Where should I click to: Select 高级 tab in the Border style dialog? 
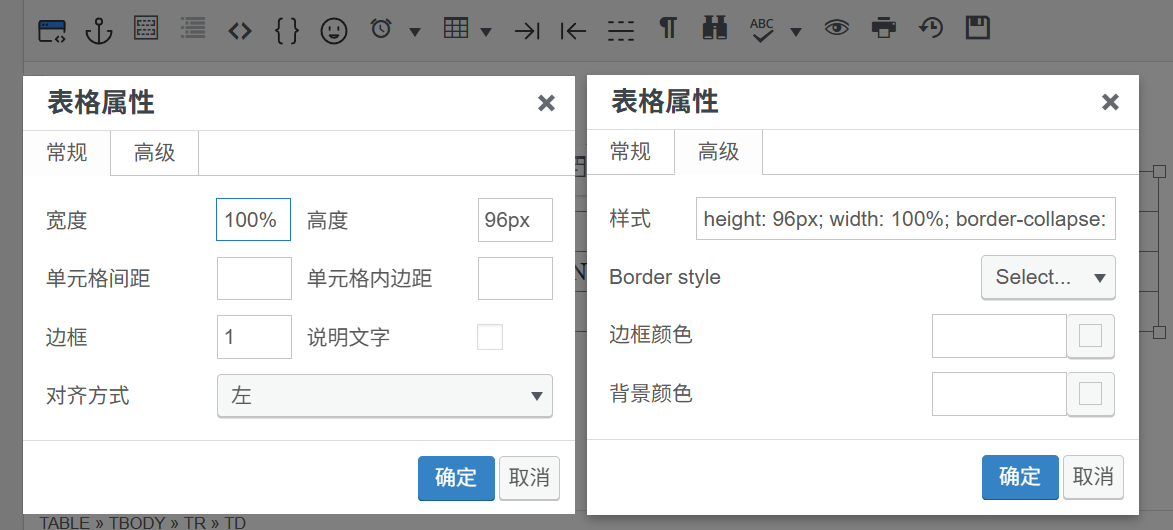(719, 152)
